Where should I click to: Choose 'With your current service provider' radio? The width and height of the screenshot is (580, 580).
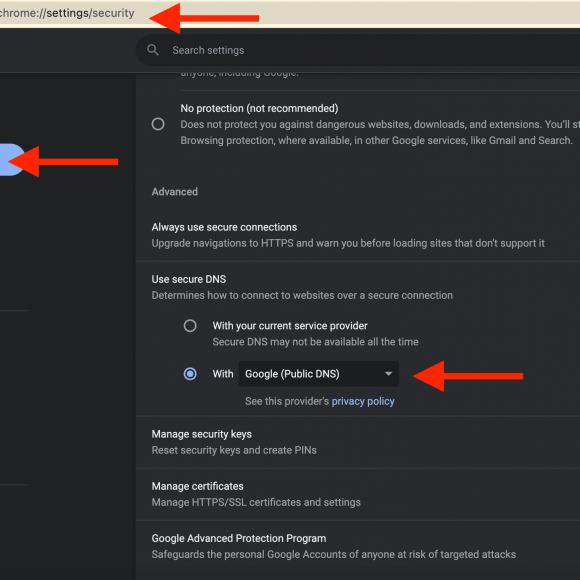[x=190, y=326]
